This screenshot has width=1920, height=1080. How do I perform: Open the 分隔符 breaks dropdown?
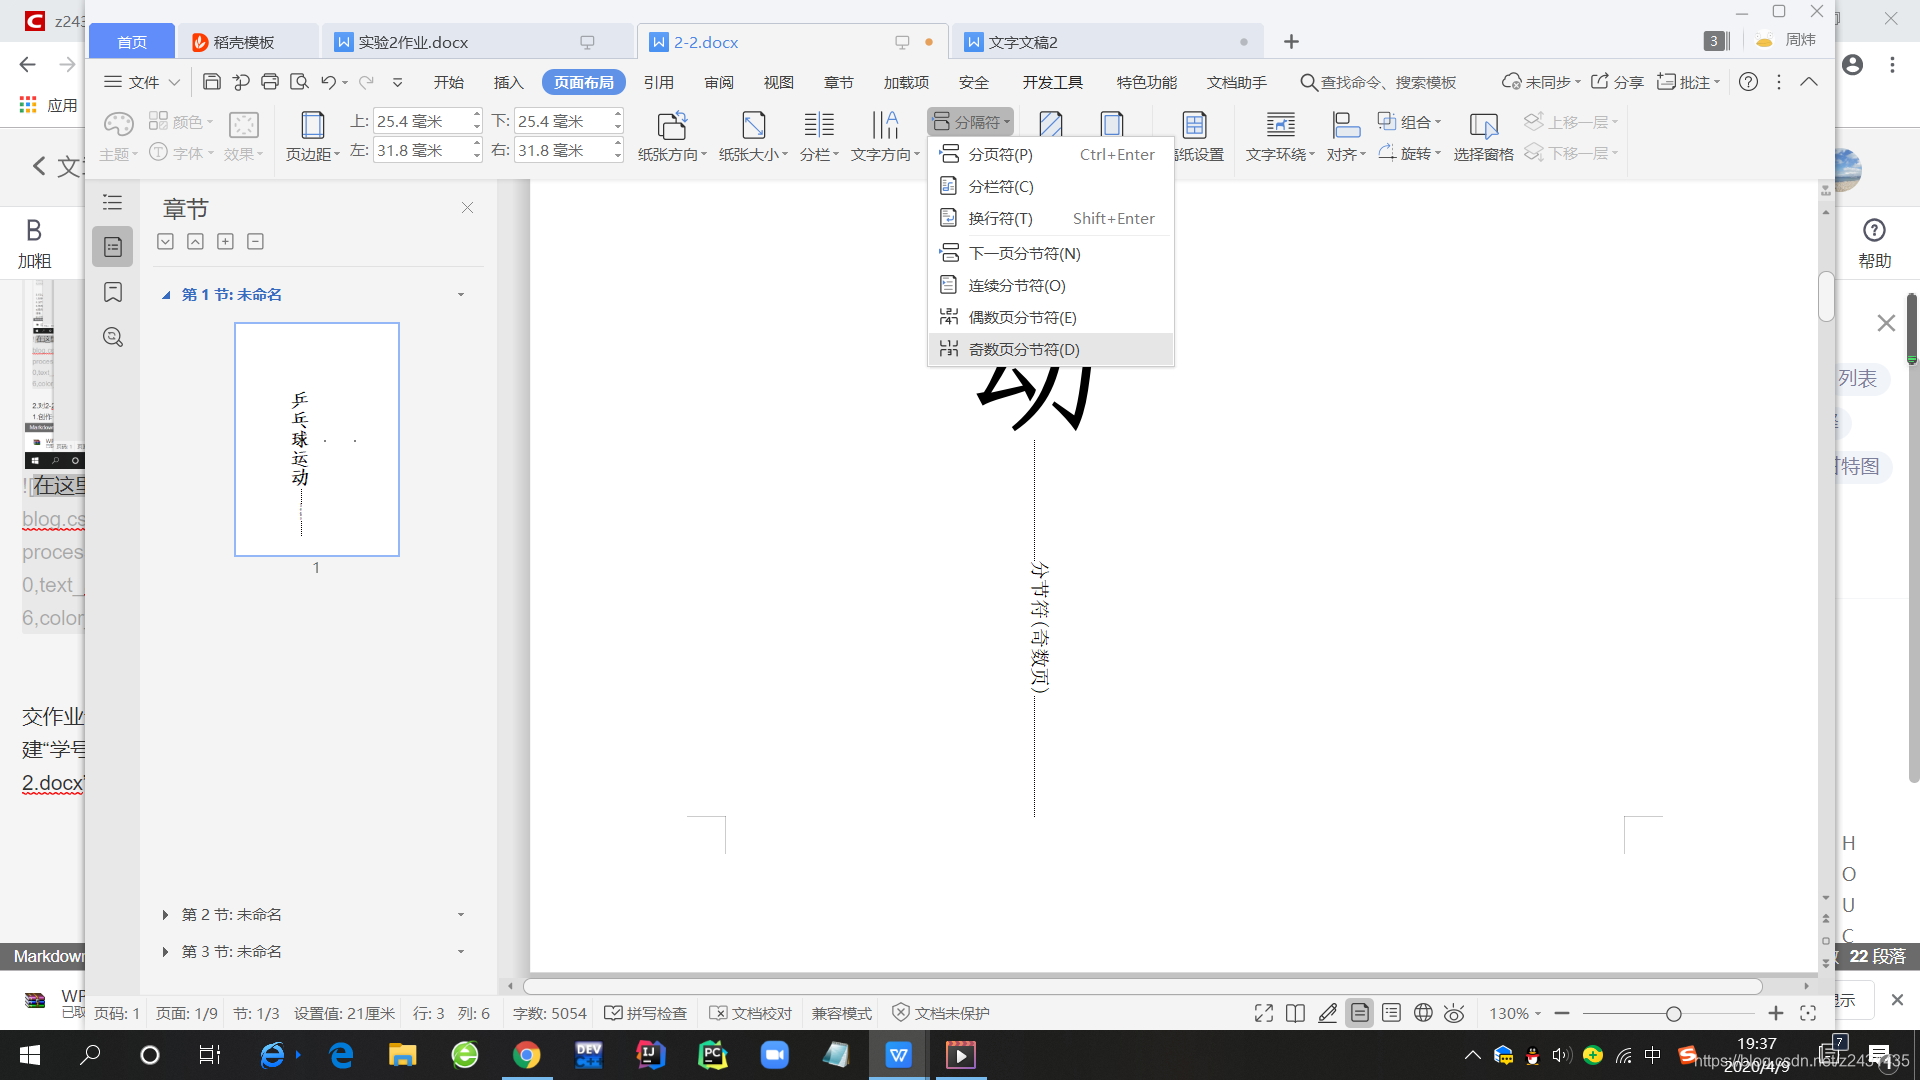tap(970, 122)
